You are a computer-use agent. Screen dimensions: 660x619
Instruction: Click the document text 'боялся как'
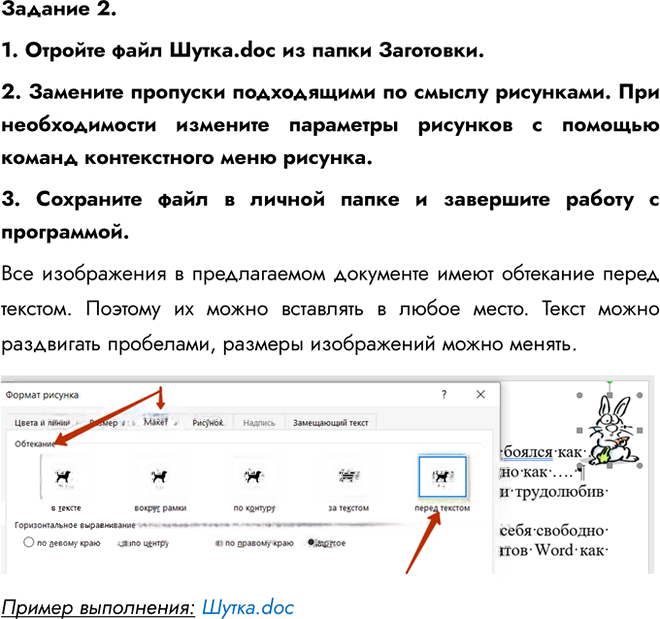[543, 452]
